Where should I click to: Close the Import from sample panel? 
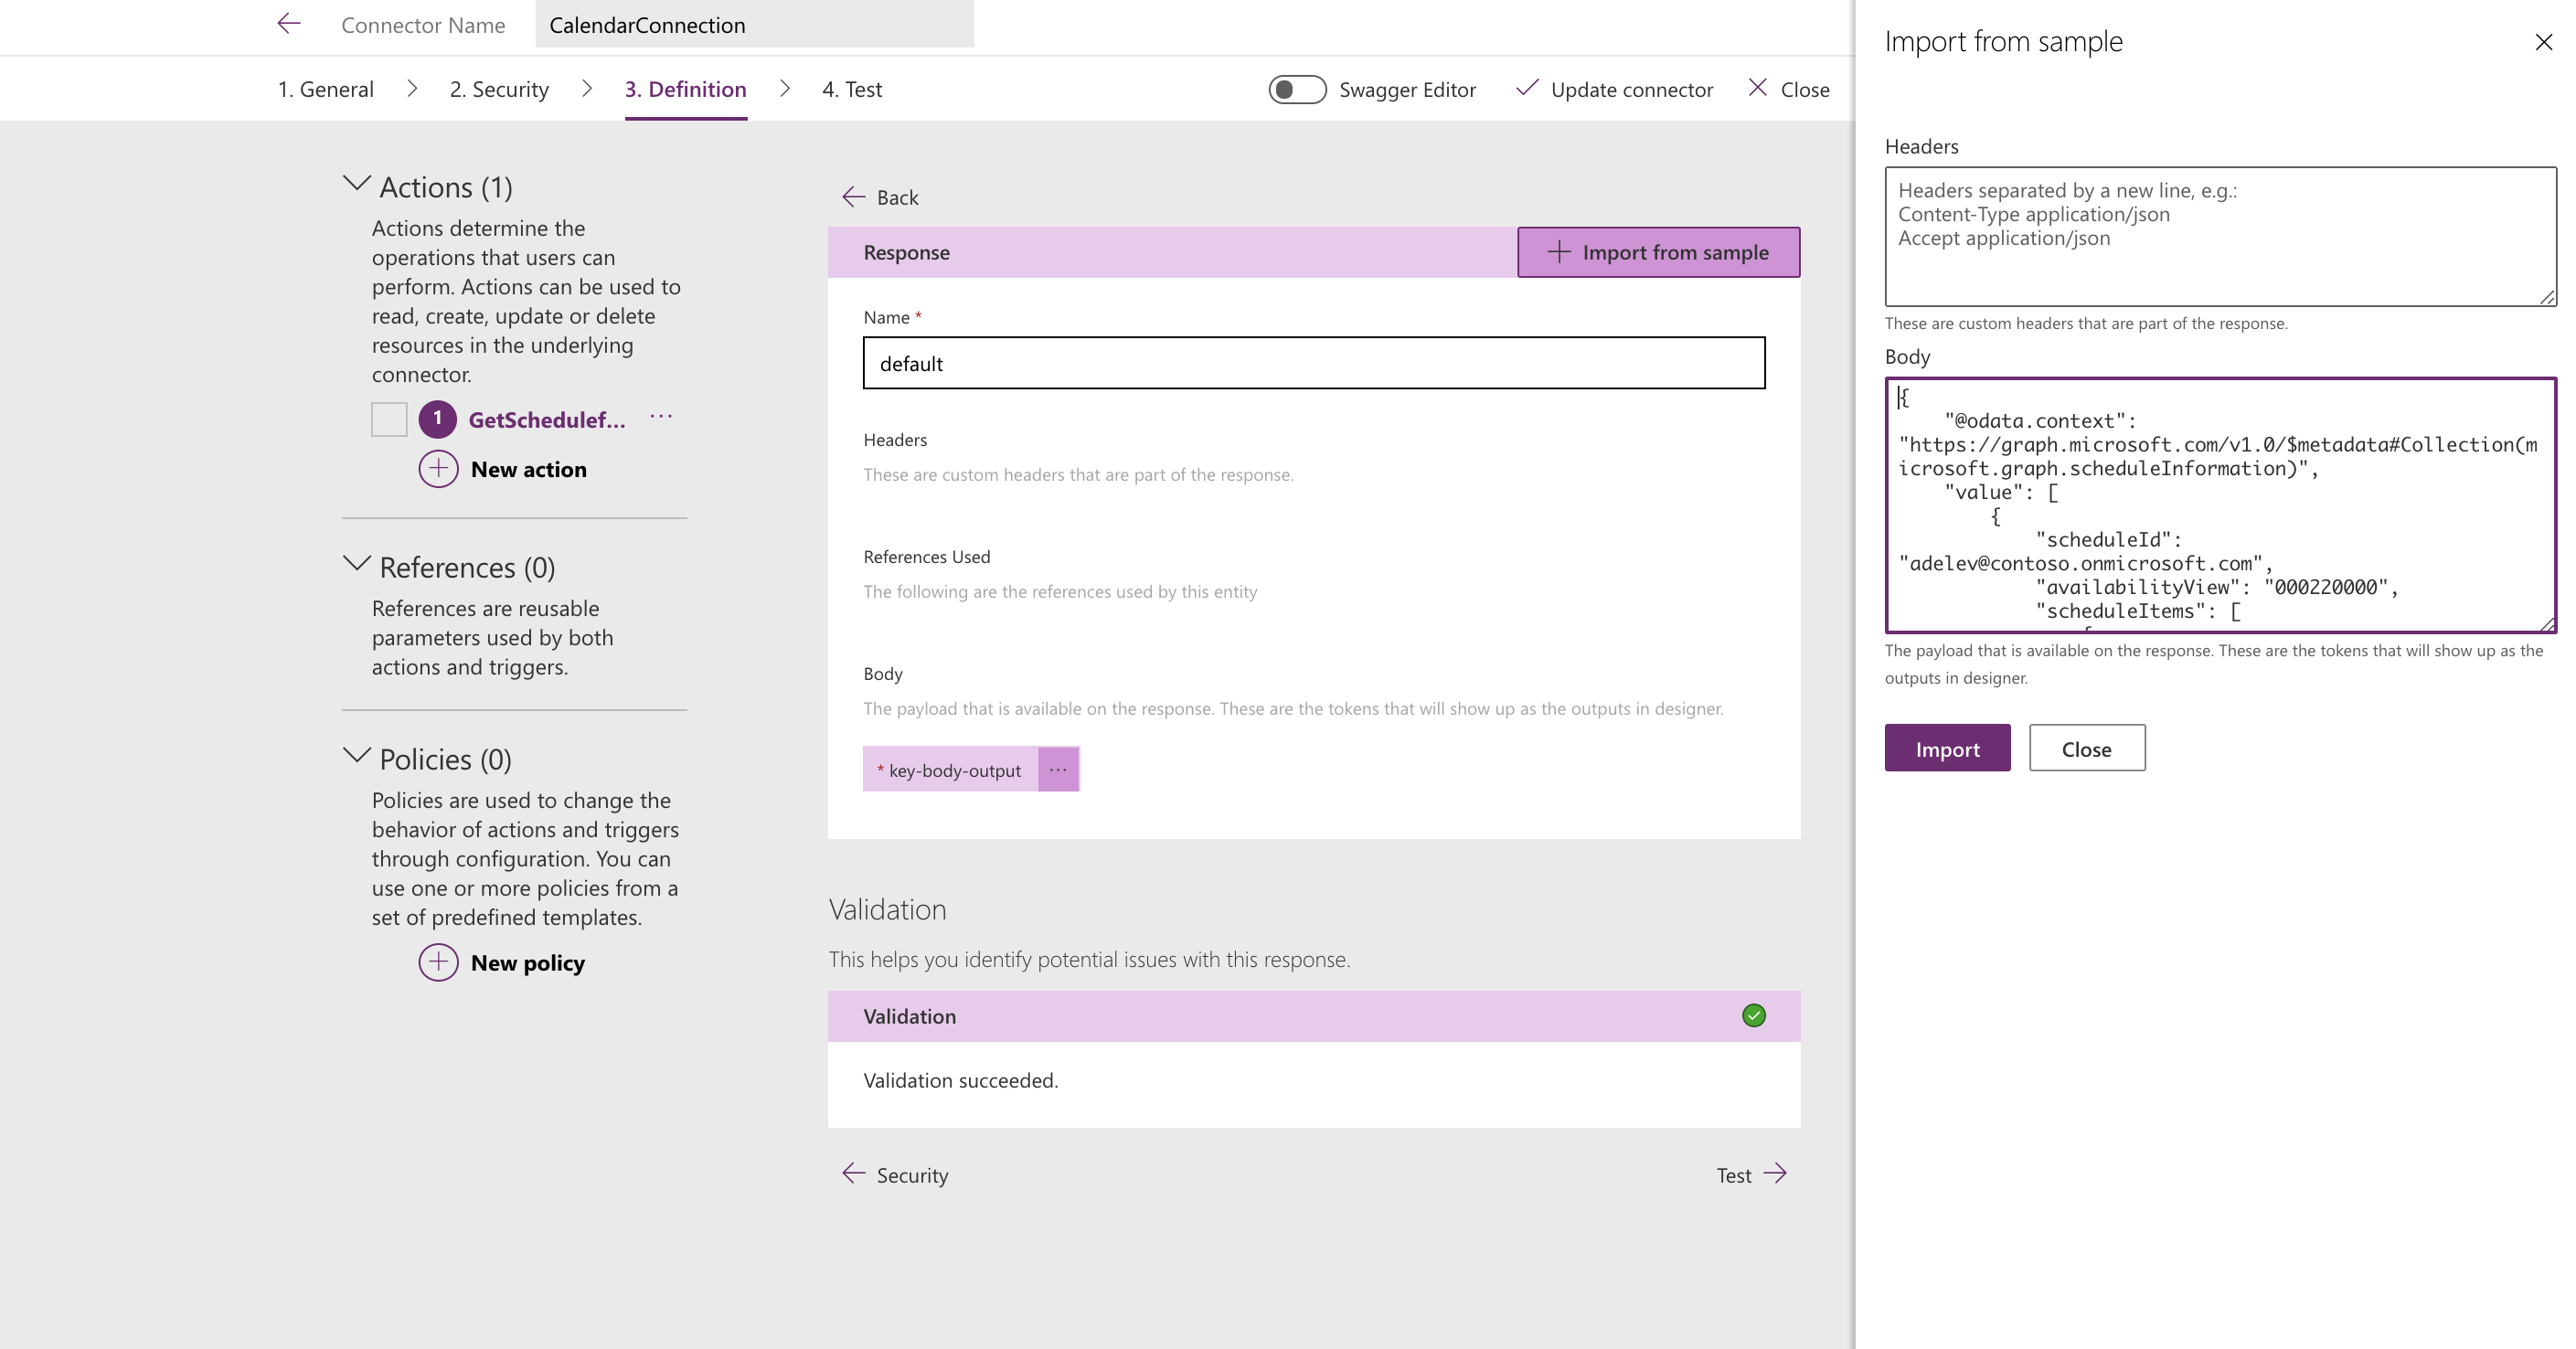coord(2543,42)
